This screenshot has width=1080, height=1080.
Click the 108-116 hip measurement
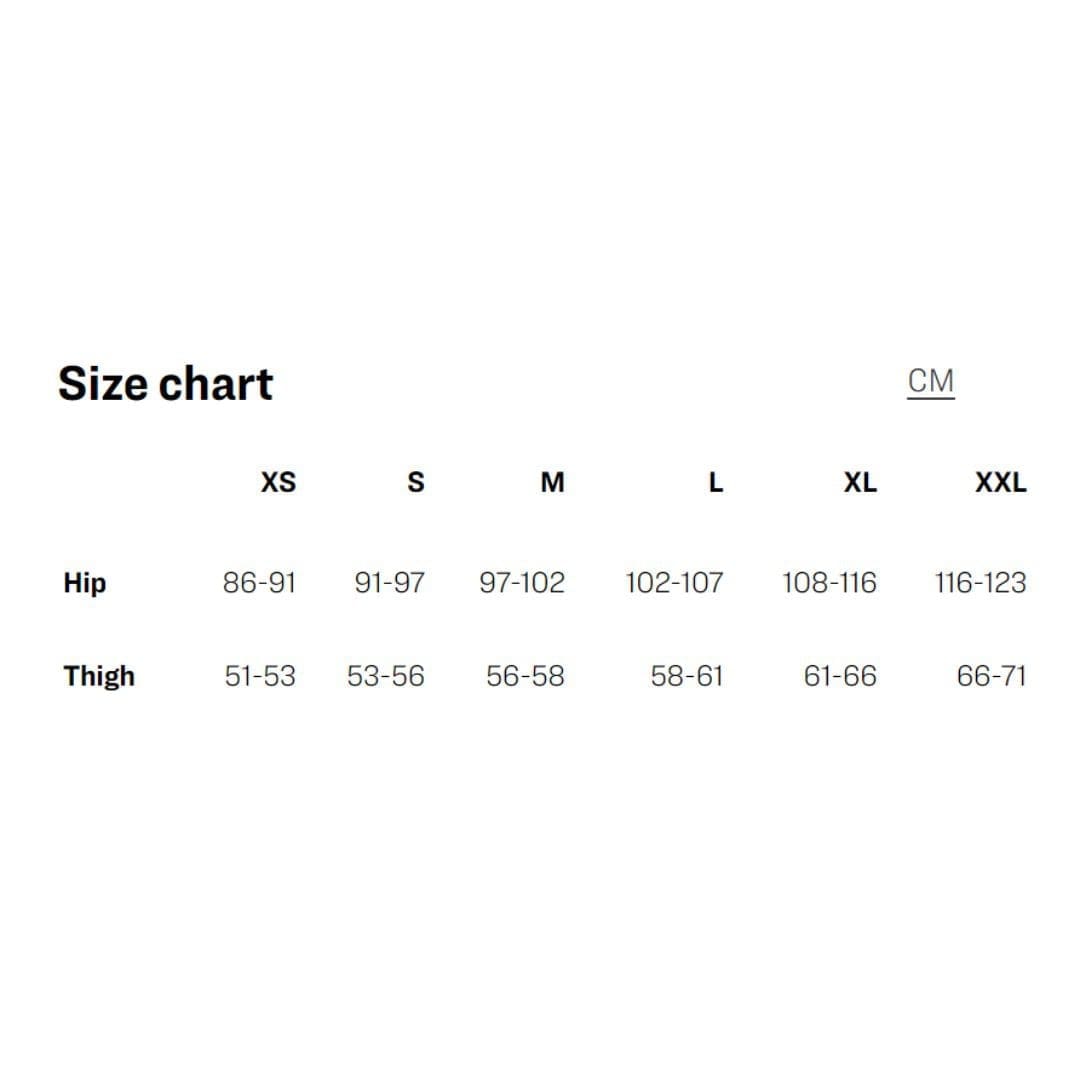pyautogui.click(x=828, y=583)
